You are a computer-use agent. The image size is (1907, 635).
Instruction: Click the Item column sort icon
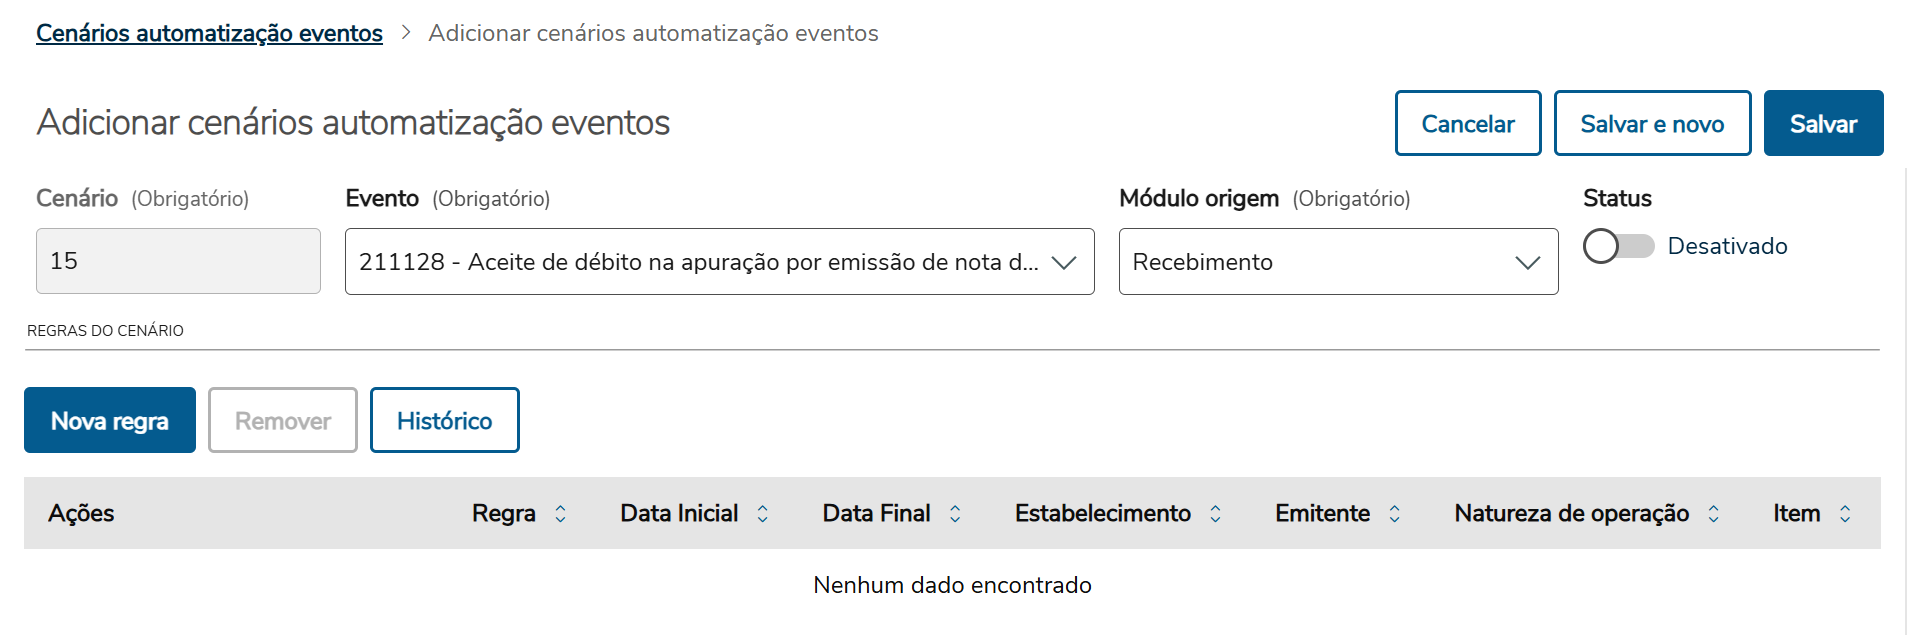point(1845,514)
